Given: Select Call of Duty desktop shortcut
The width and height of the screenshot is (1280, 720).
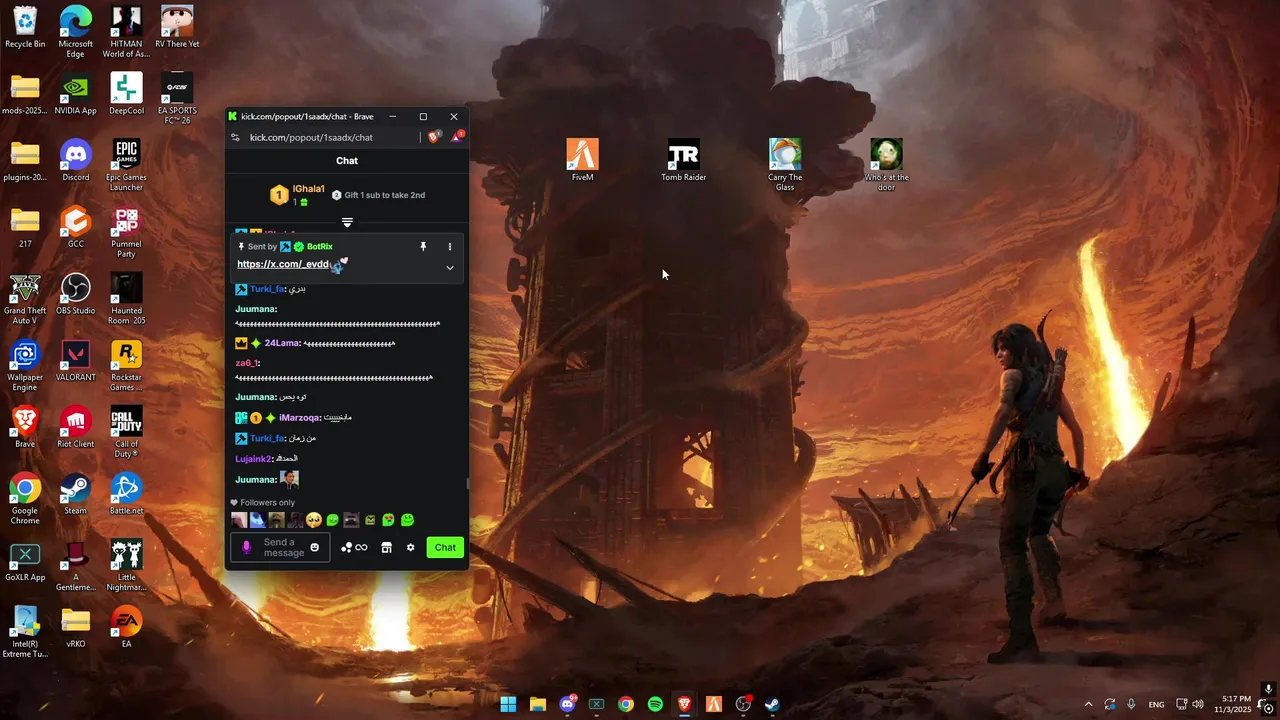Looking at the screenshot, I should 126,433.
